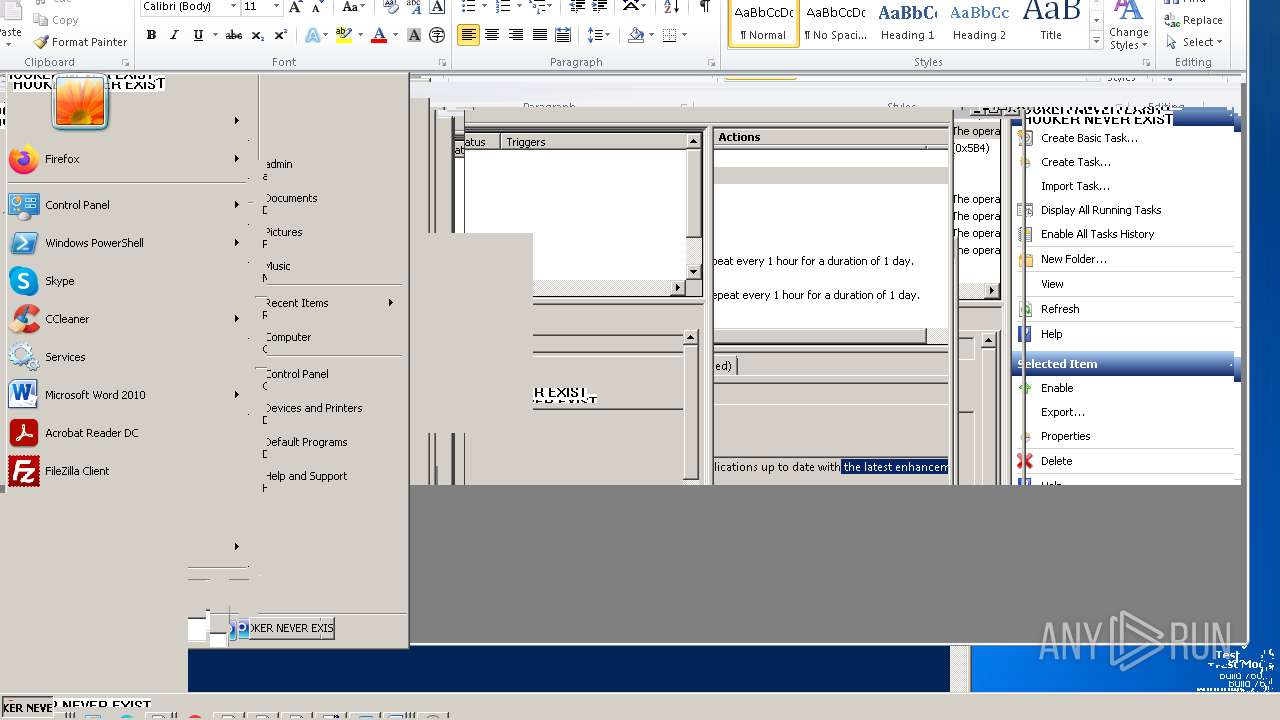Expand highlight color dropdown arrow
Screen dimensions: 1280x720
(x=360, y=35)
